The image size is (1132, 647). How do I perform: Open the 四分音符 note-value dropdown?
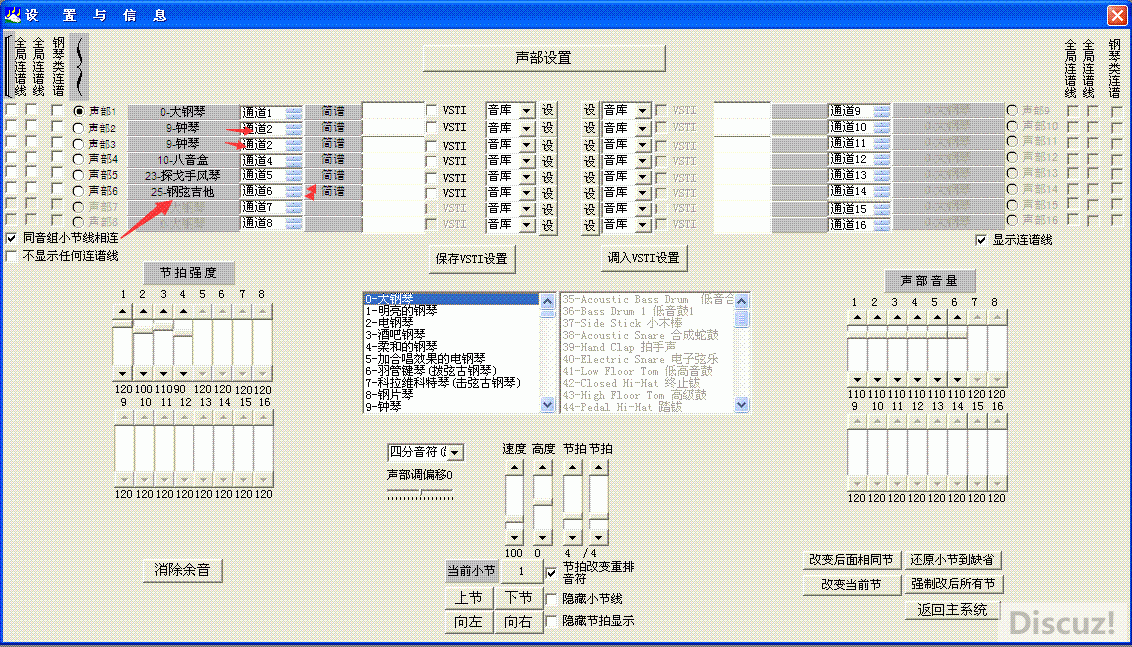pos(456,453)
